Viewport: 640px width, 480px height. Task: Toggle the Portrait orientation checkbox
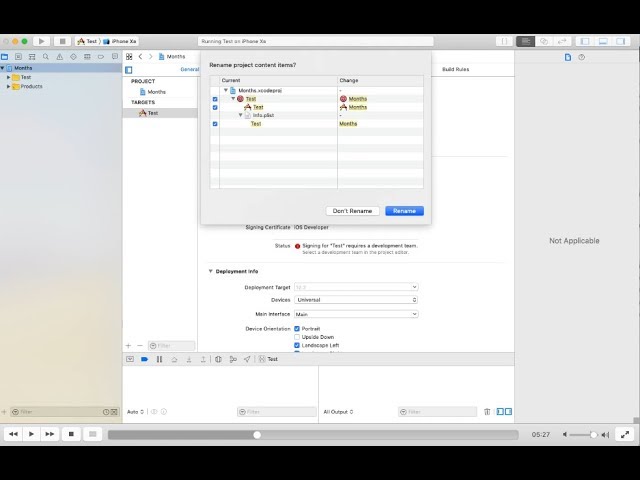(x=297, y=329)
